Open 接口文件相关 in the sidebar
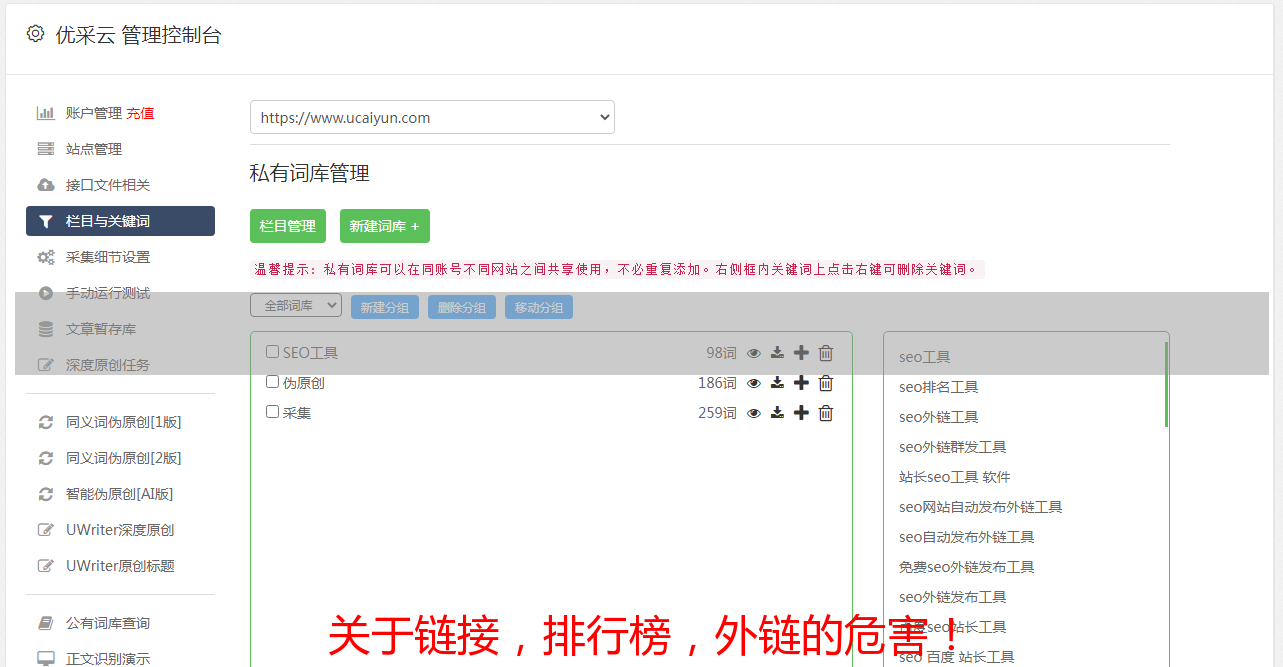This screenshot has height=667, width=1283. 108,185
